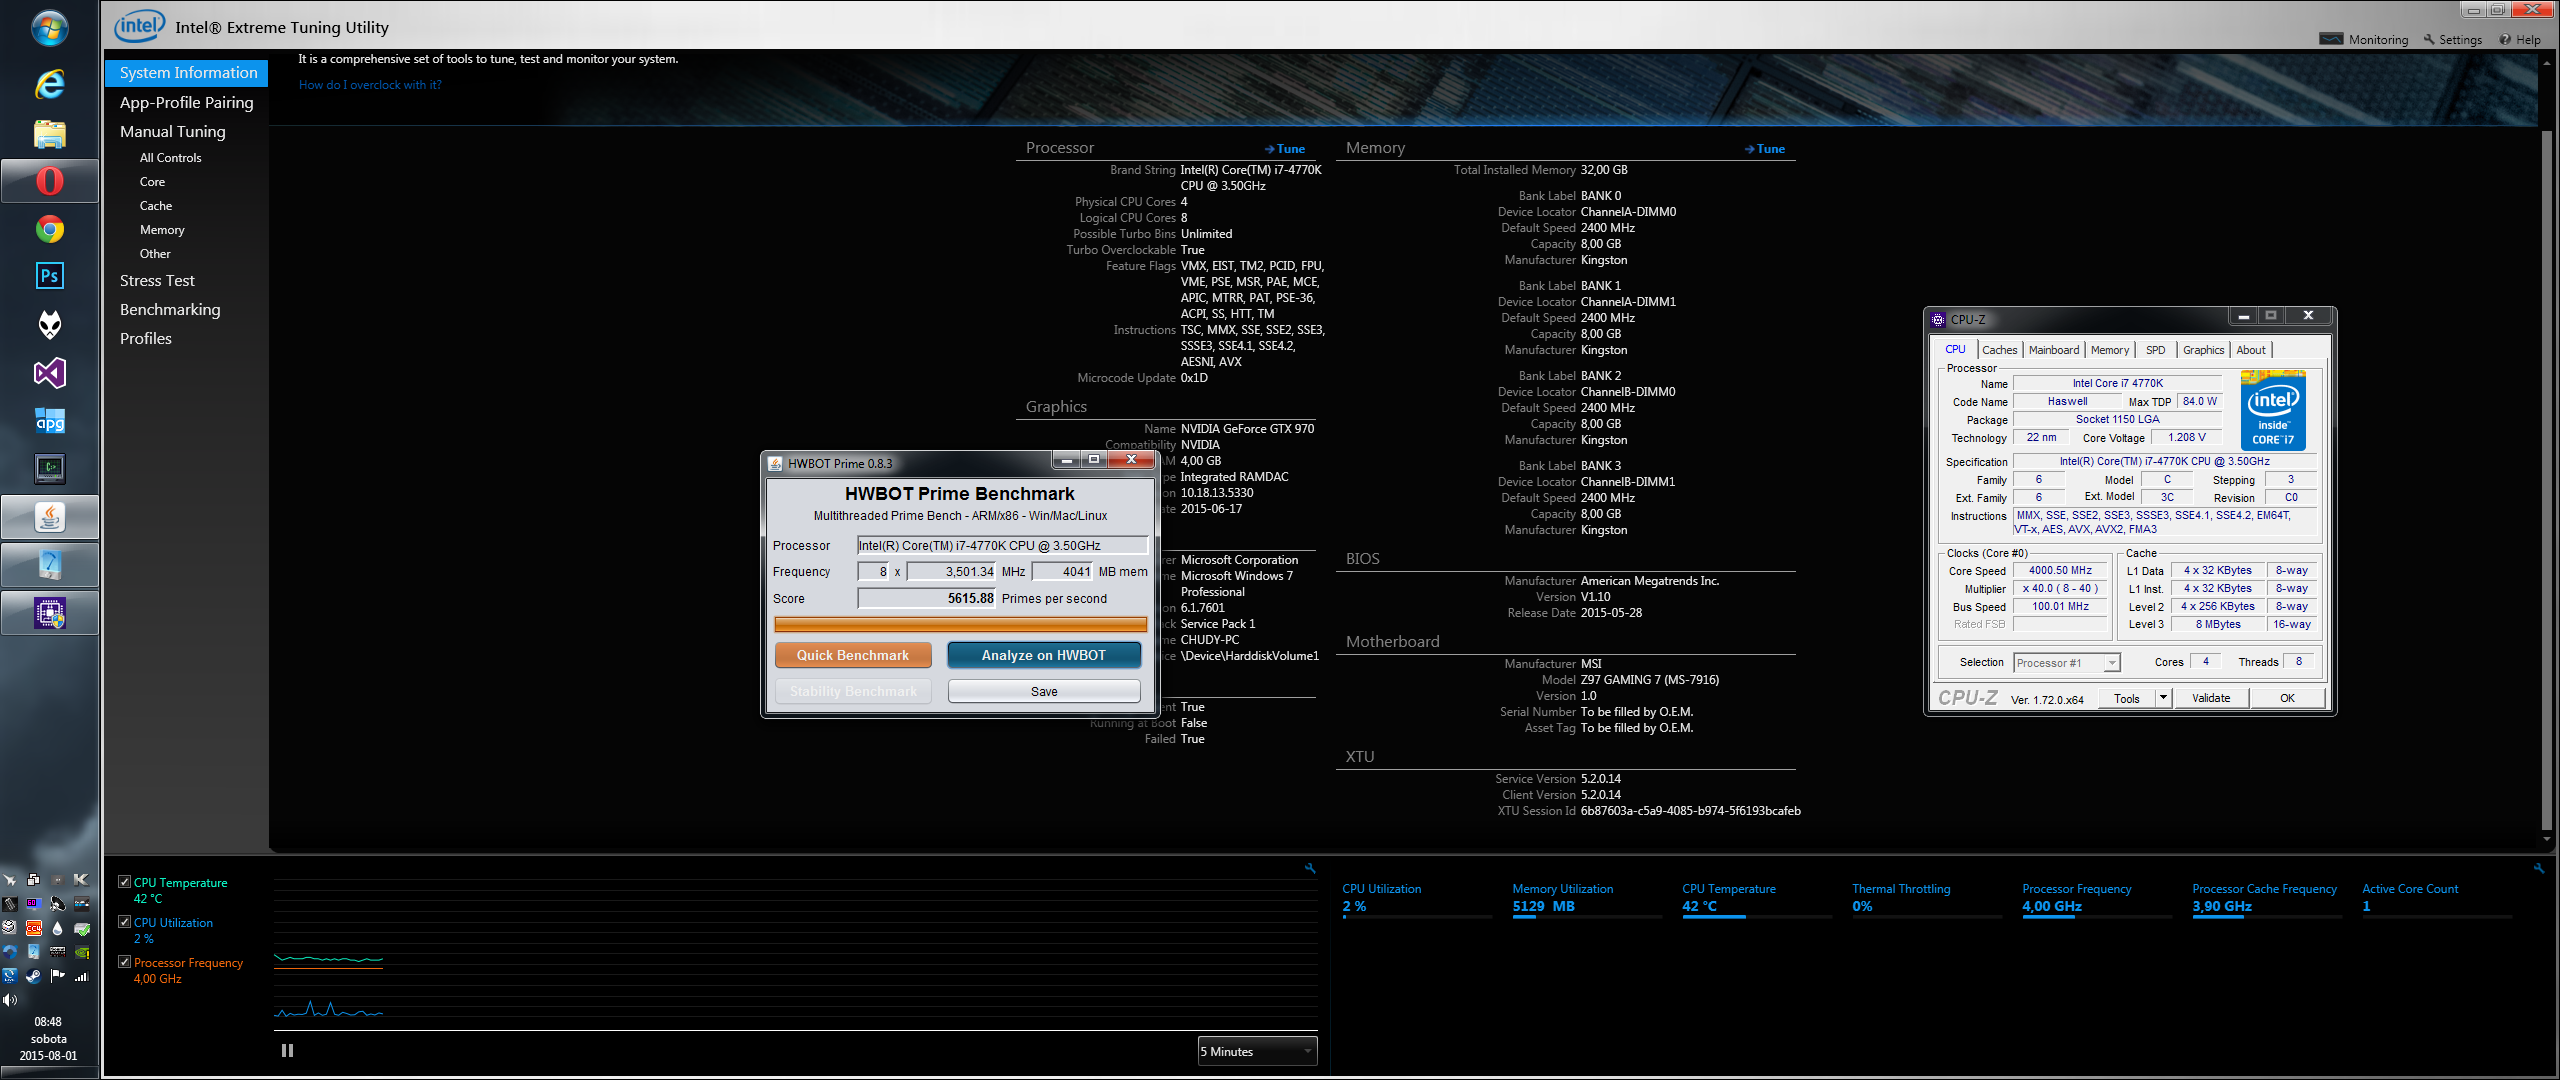Screen dimensions: 2560x1080
Task: Click the Processor name field in HWBOT Prime
Action: (1003, 546)
